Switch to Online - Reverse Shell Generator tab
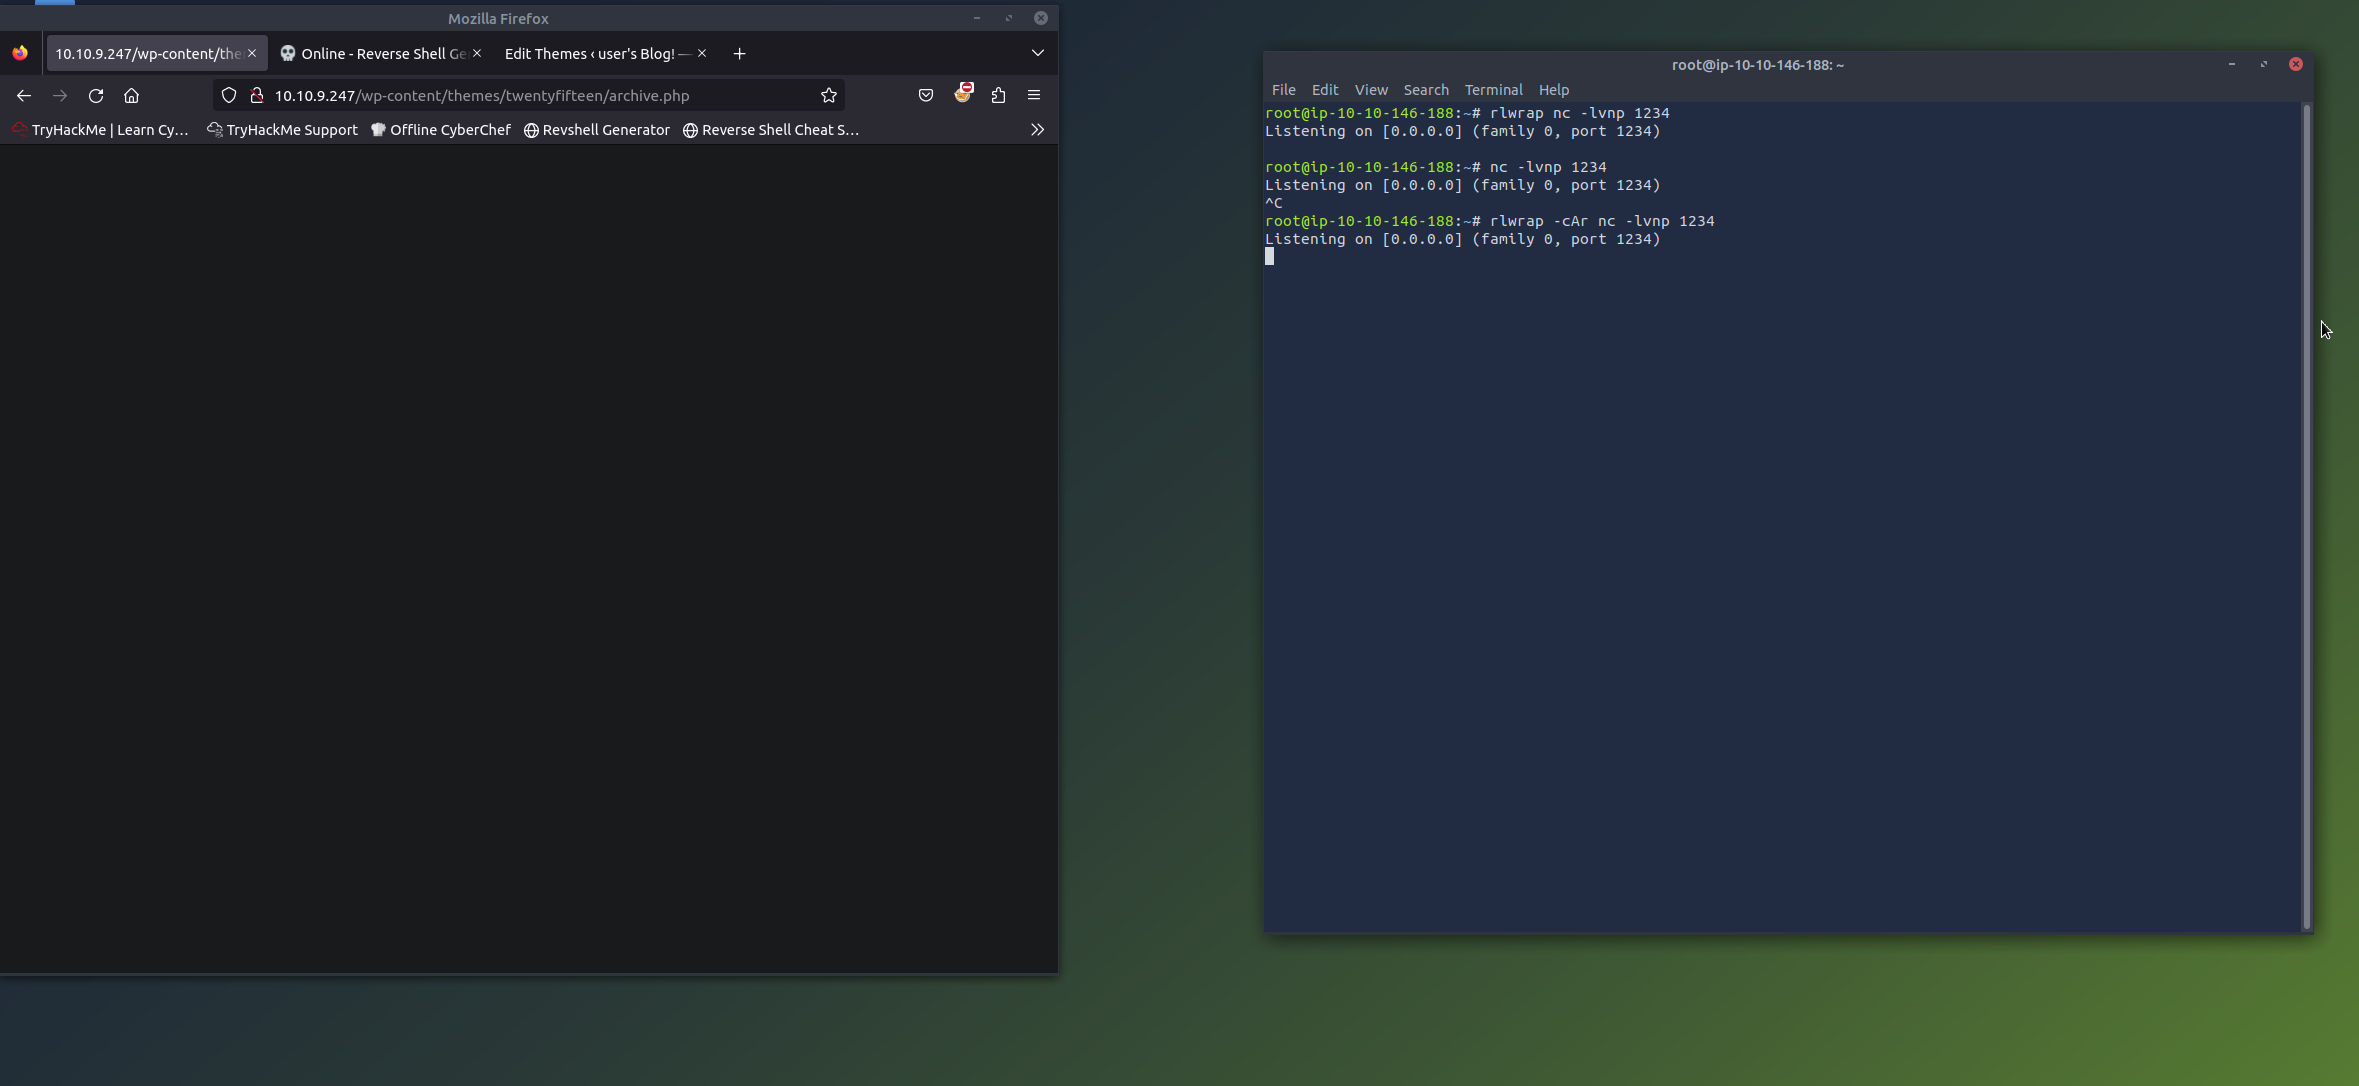This screenshot has width=2359, height=1086. pyautogui.click(x=375, y=54)
